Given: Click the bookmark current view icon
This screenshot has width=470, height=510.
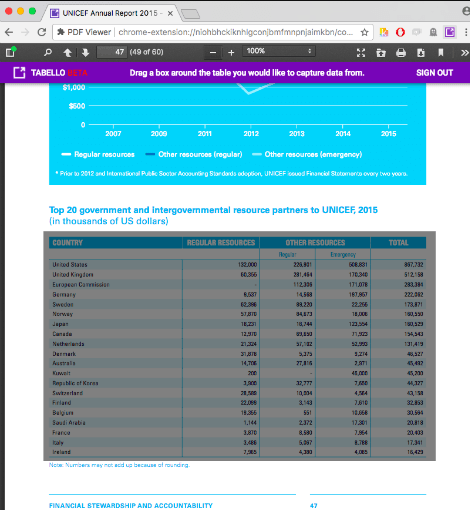Looking at the screenshot, I should tap(441, 53).
